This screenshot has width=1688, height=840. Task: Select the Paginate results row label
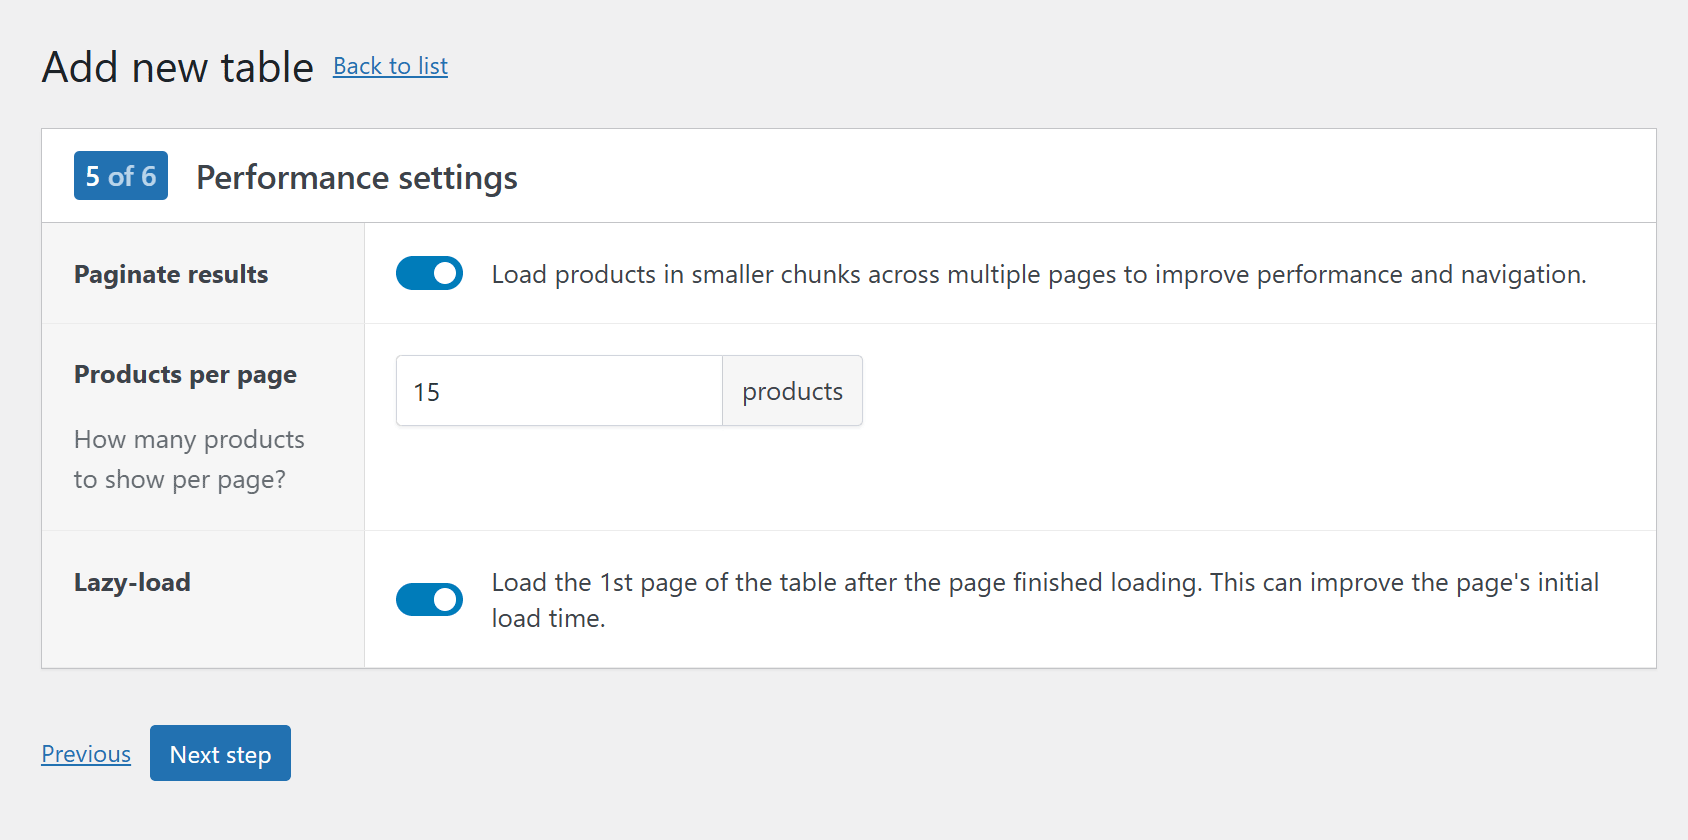pos(171,275)
